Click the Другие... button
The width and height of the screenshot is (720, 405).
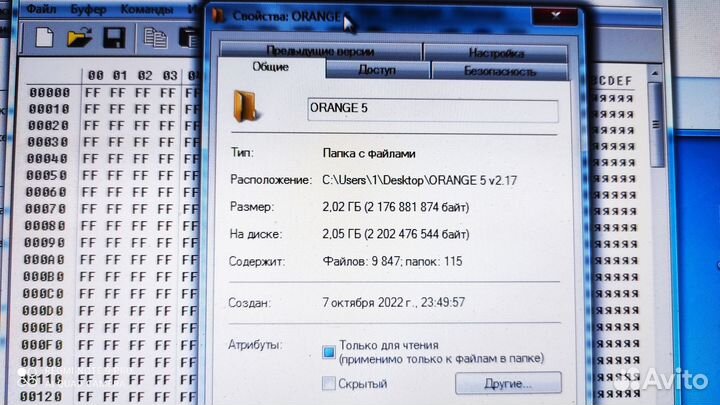coord(508,383)
